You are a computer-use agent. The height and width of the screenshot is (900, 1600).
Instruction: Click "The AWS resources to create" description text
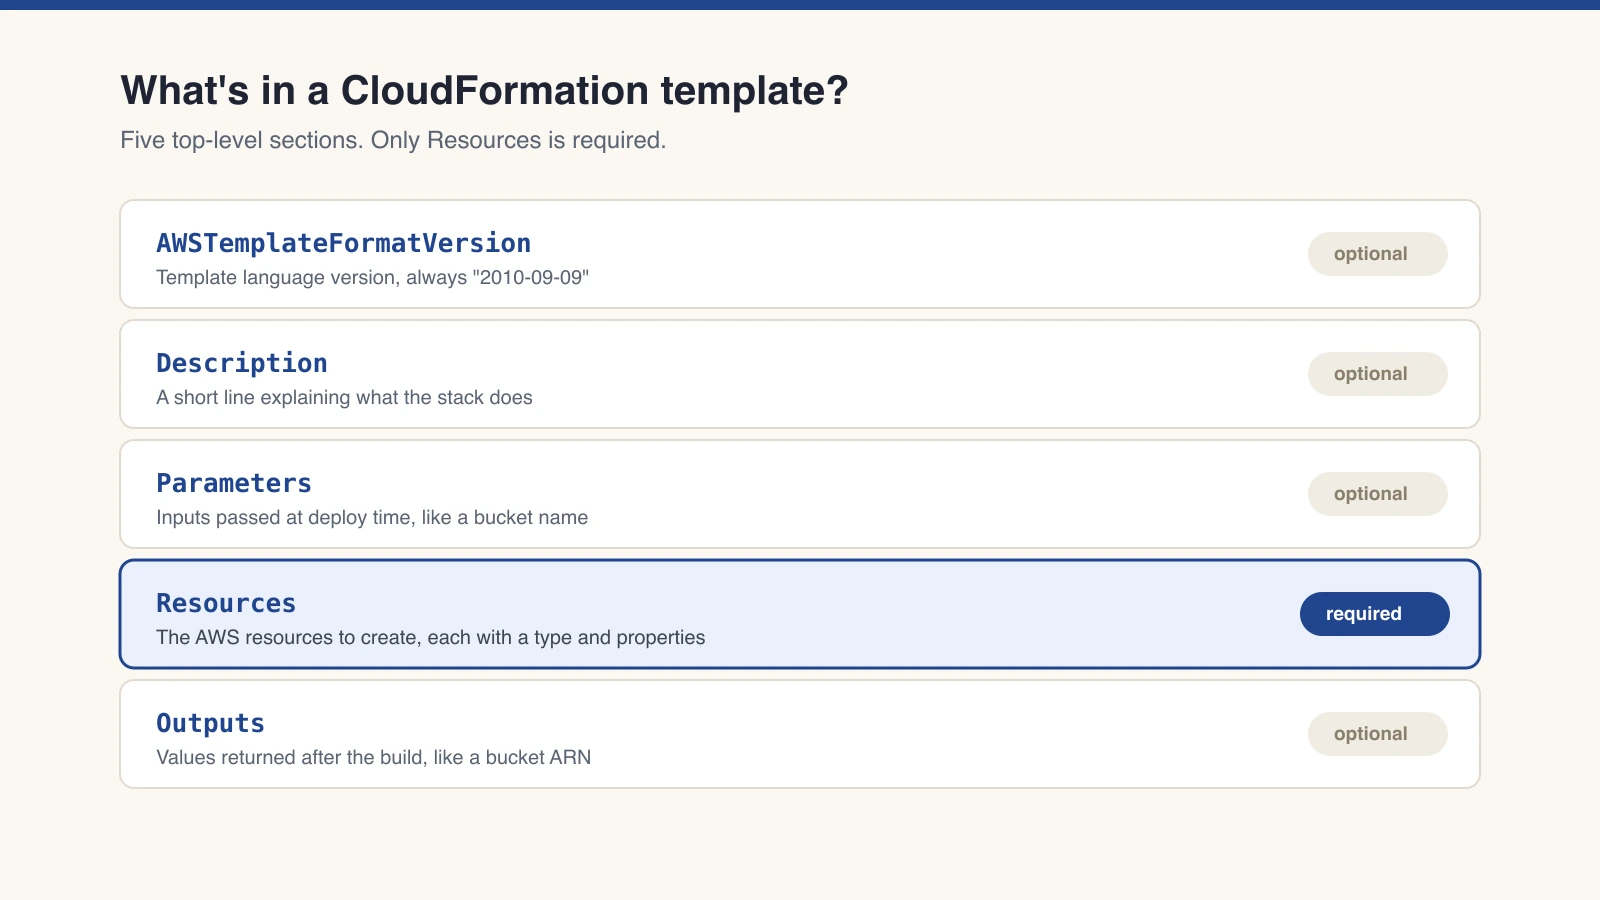pyautogui.click(x=430, y=637)
